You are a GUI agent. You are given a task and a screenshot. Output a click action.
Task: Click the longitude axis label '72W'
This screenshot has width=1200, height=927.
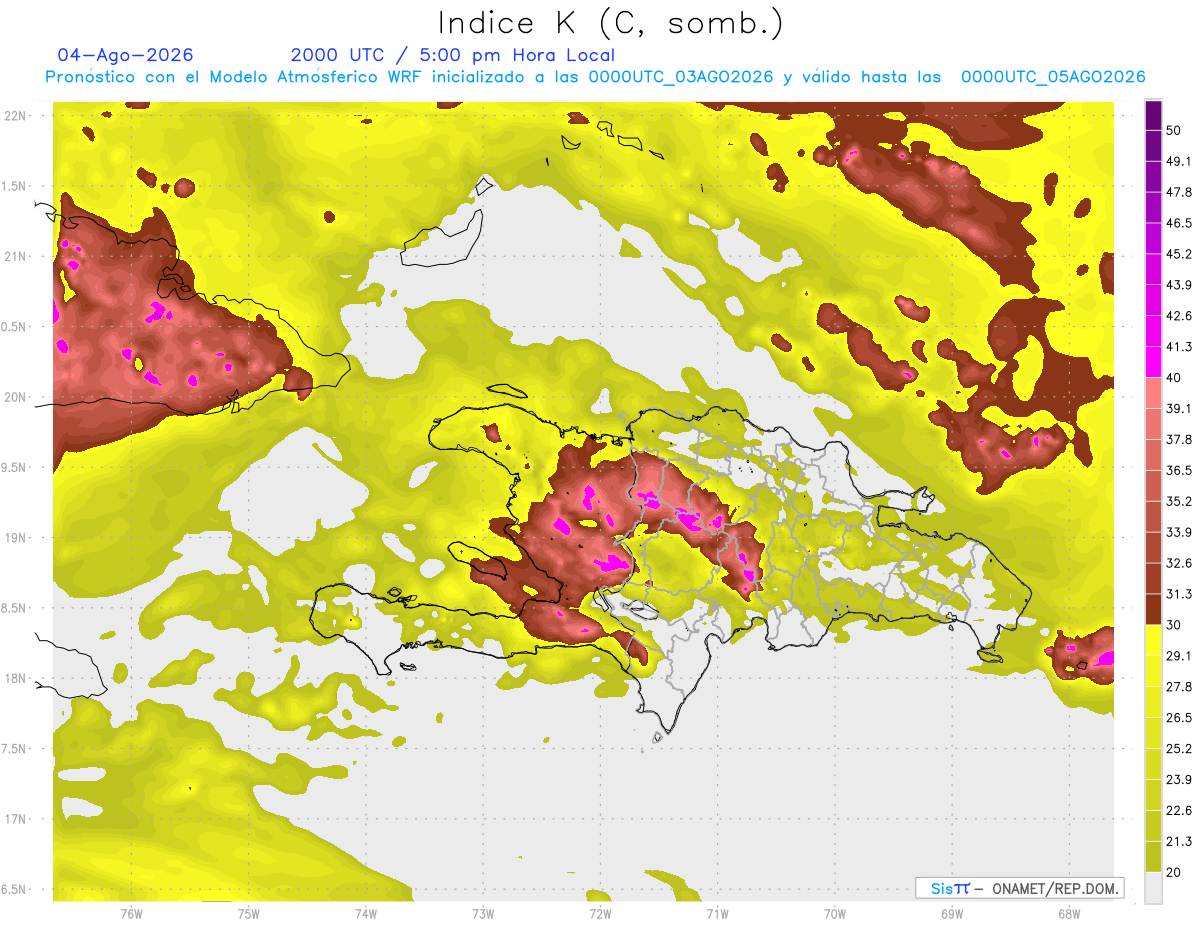(x=600, y=913)
